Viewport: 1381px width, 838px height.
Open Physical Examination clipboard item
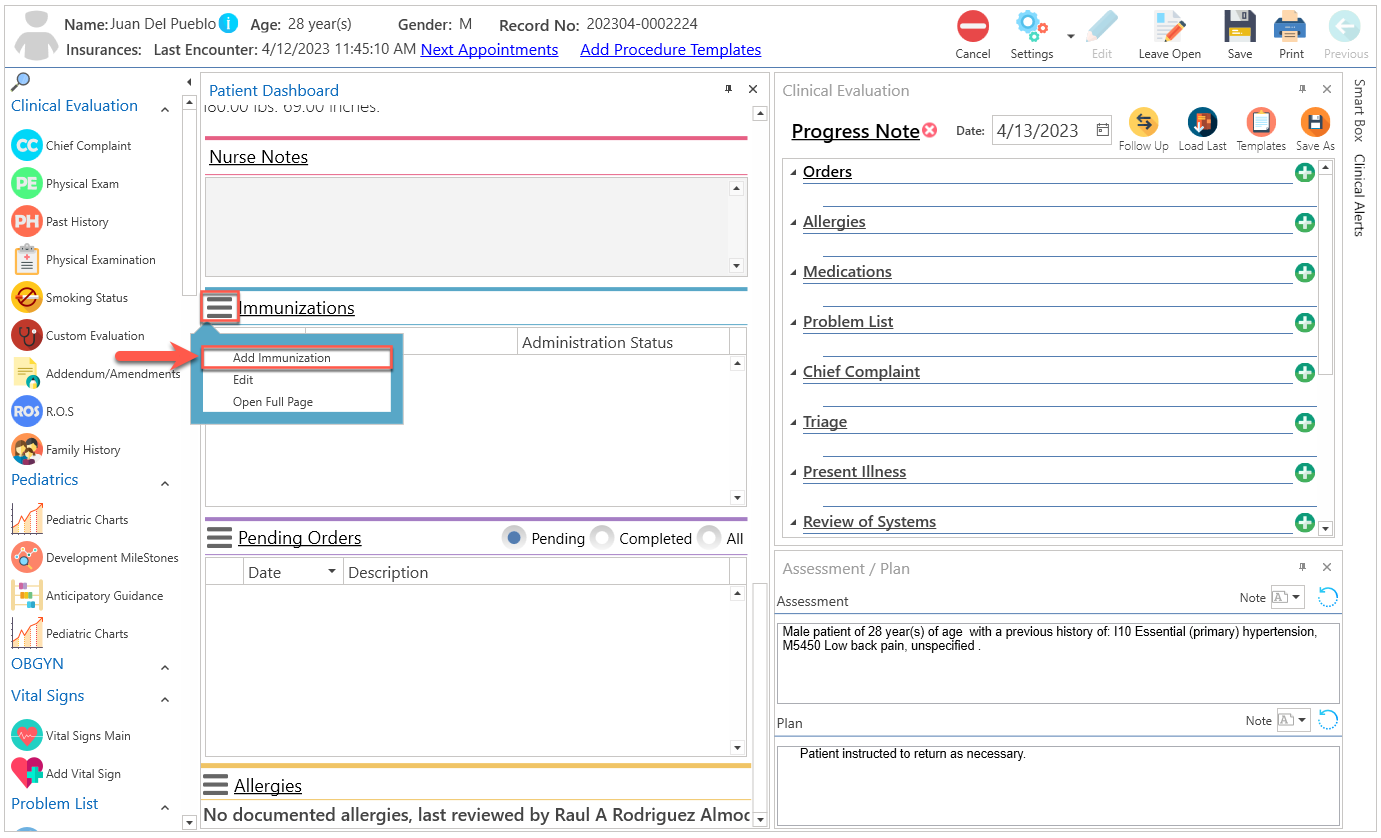click(x=84, y=260)
